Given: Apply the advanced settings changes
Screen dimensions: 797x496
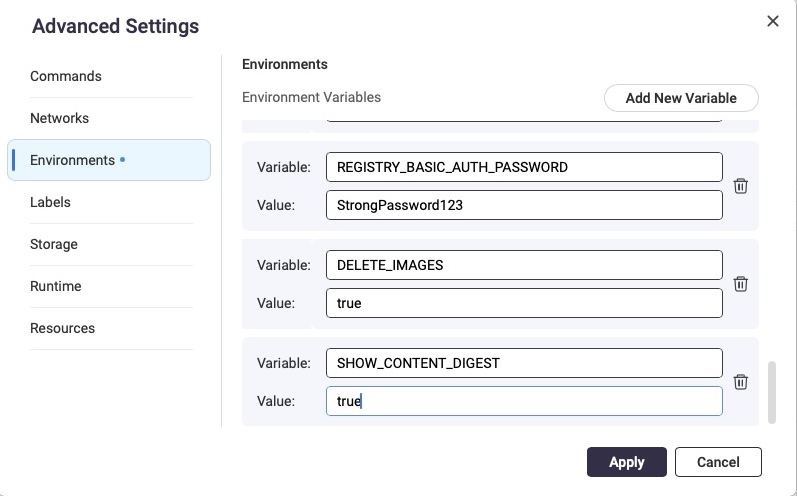Looking at the screenshot, I should click(626, 462).
